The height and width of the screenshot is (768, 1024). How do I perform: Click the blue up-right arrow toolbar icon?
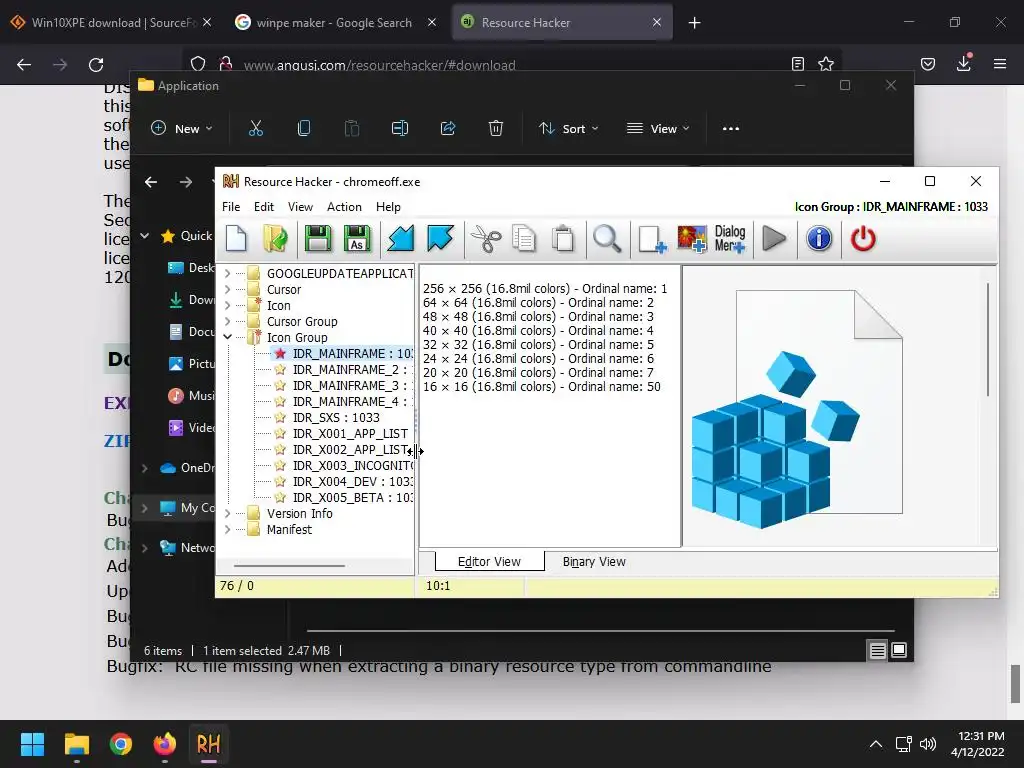point(440,239)
